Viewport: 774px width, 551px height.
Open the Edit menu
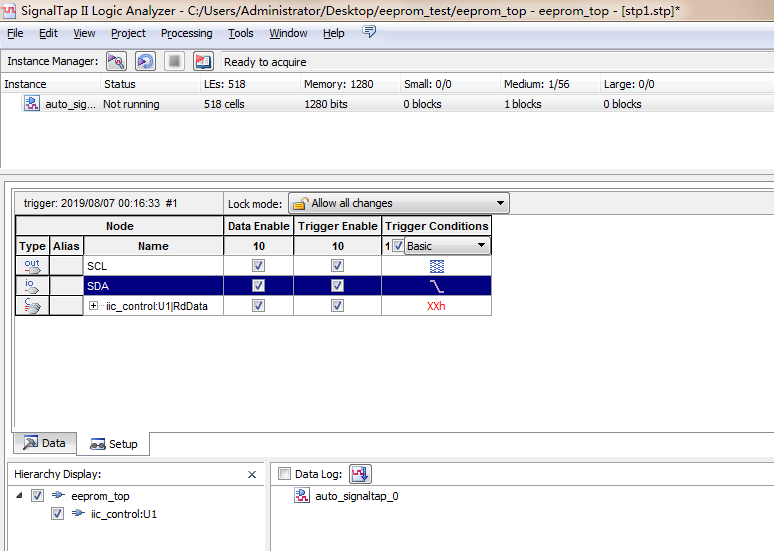[48, 33]
